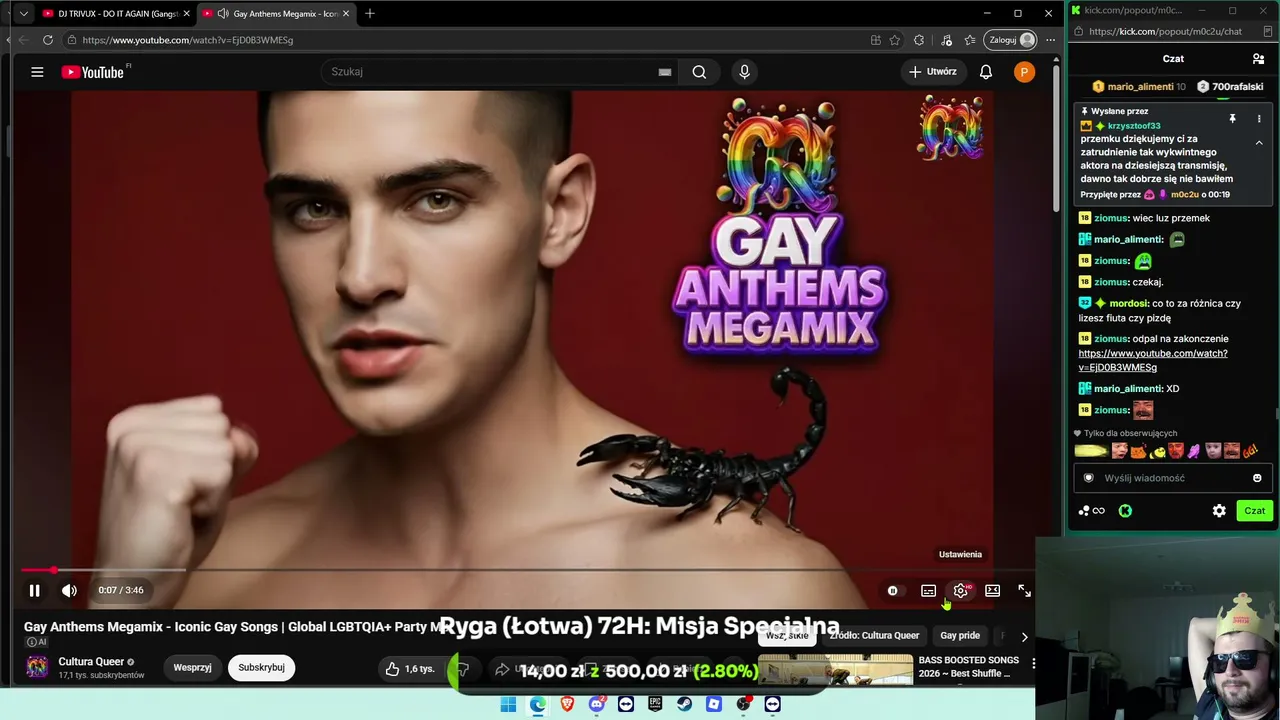Open the YouTube link in chat
Screen dimensions: 1280x720
(x=1152, y=360)
